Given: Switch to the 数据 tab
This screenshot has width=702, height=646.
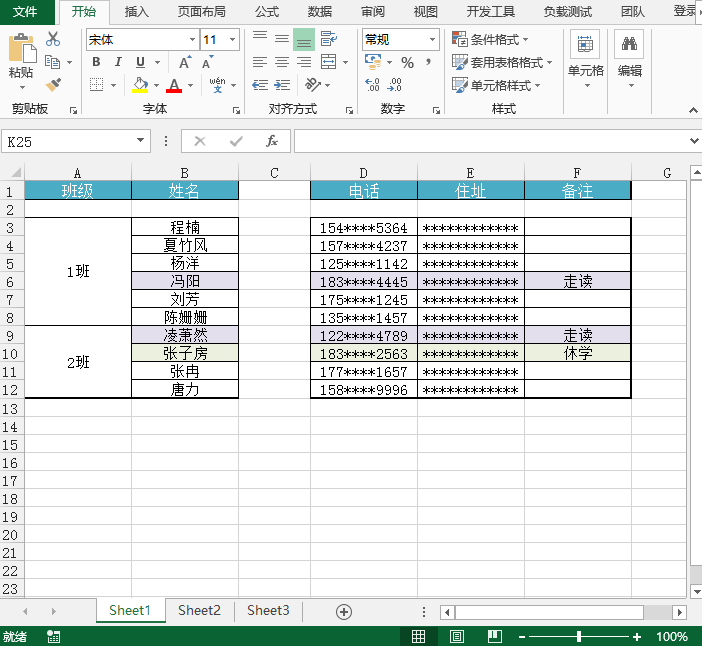Looking at the screenshot, I should coord(320,12).
